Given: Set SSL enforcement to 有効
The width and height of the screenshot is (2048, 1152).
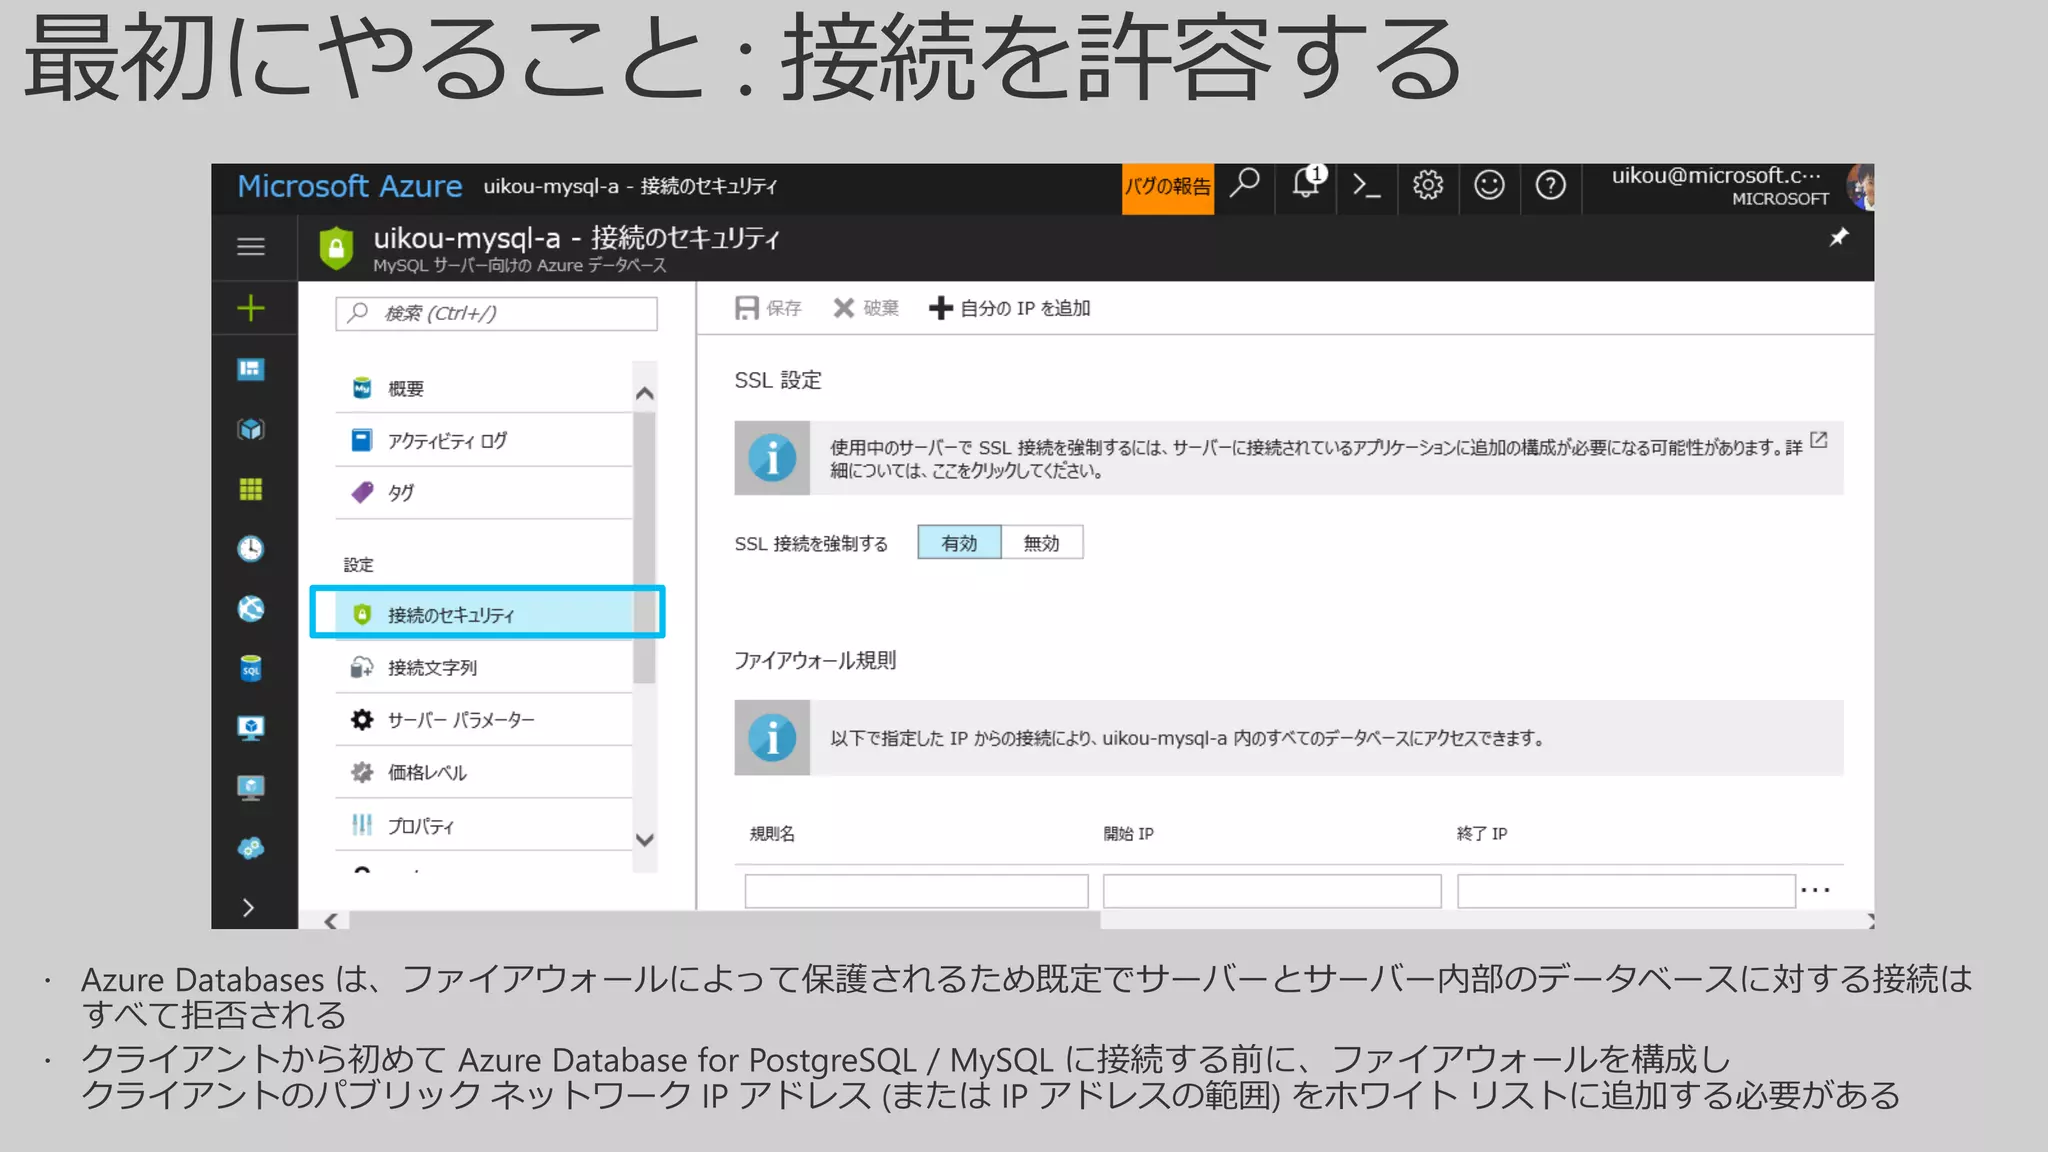Looking at the screenshot, I should click(959, 543).
